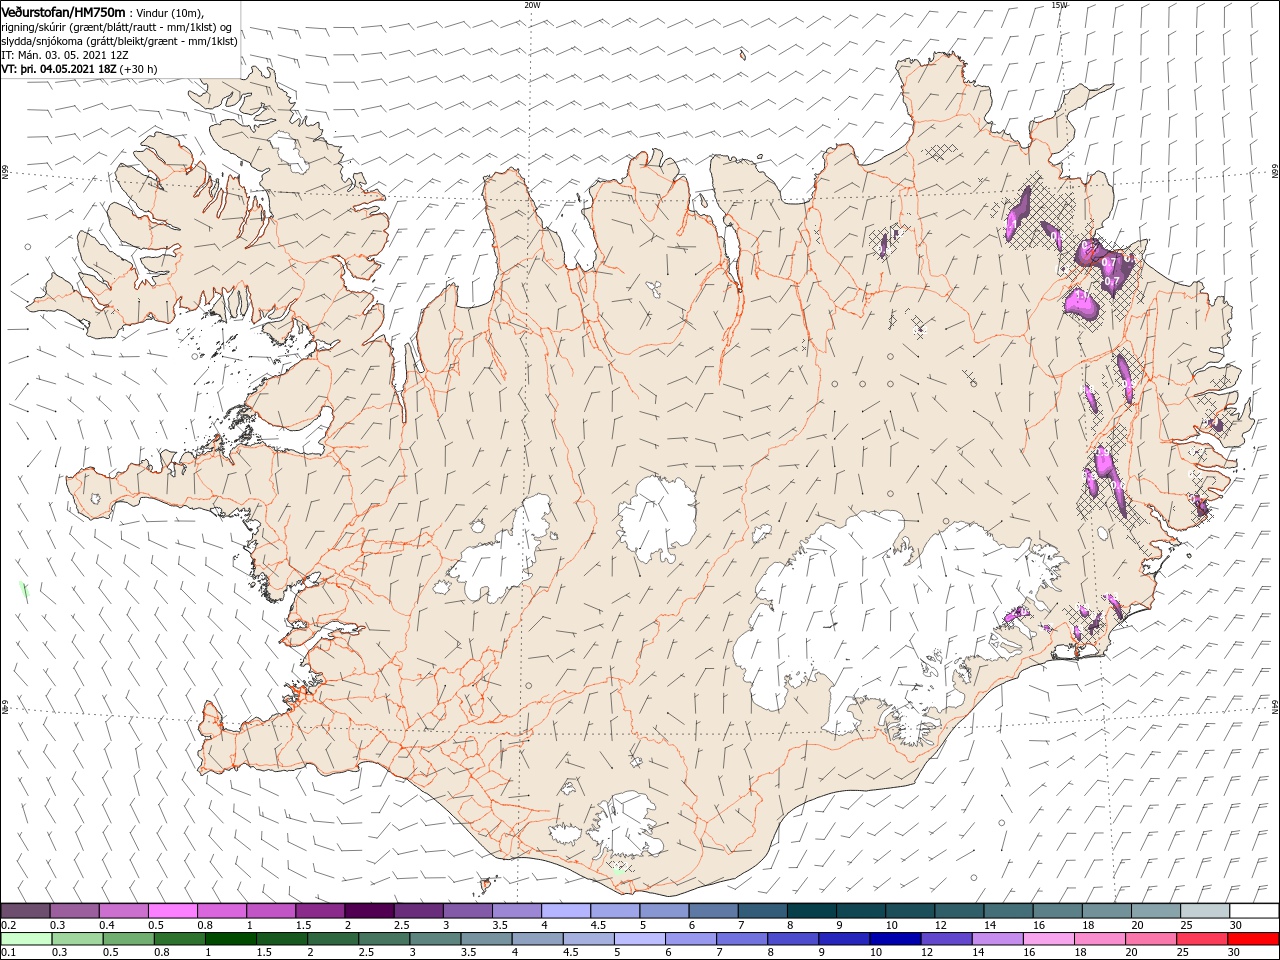Select the violet 12 rain swatch
The height and width of the screenshot is (960, 1280).
pos(946,939)
